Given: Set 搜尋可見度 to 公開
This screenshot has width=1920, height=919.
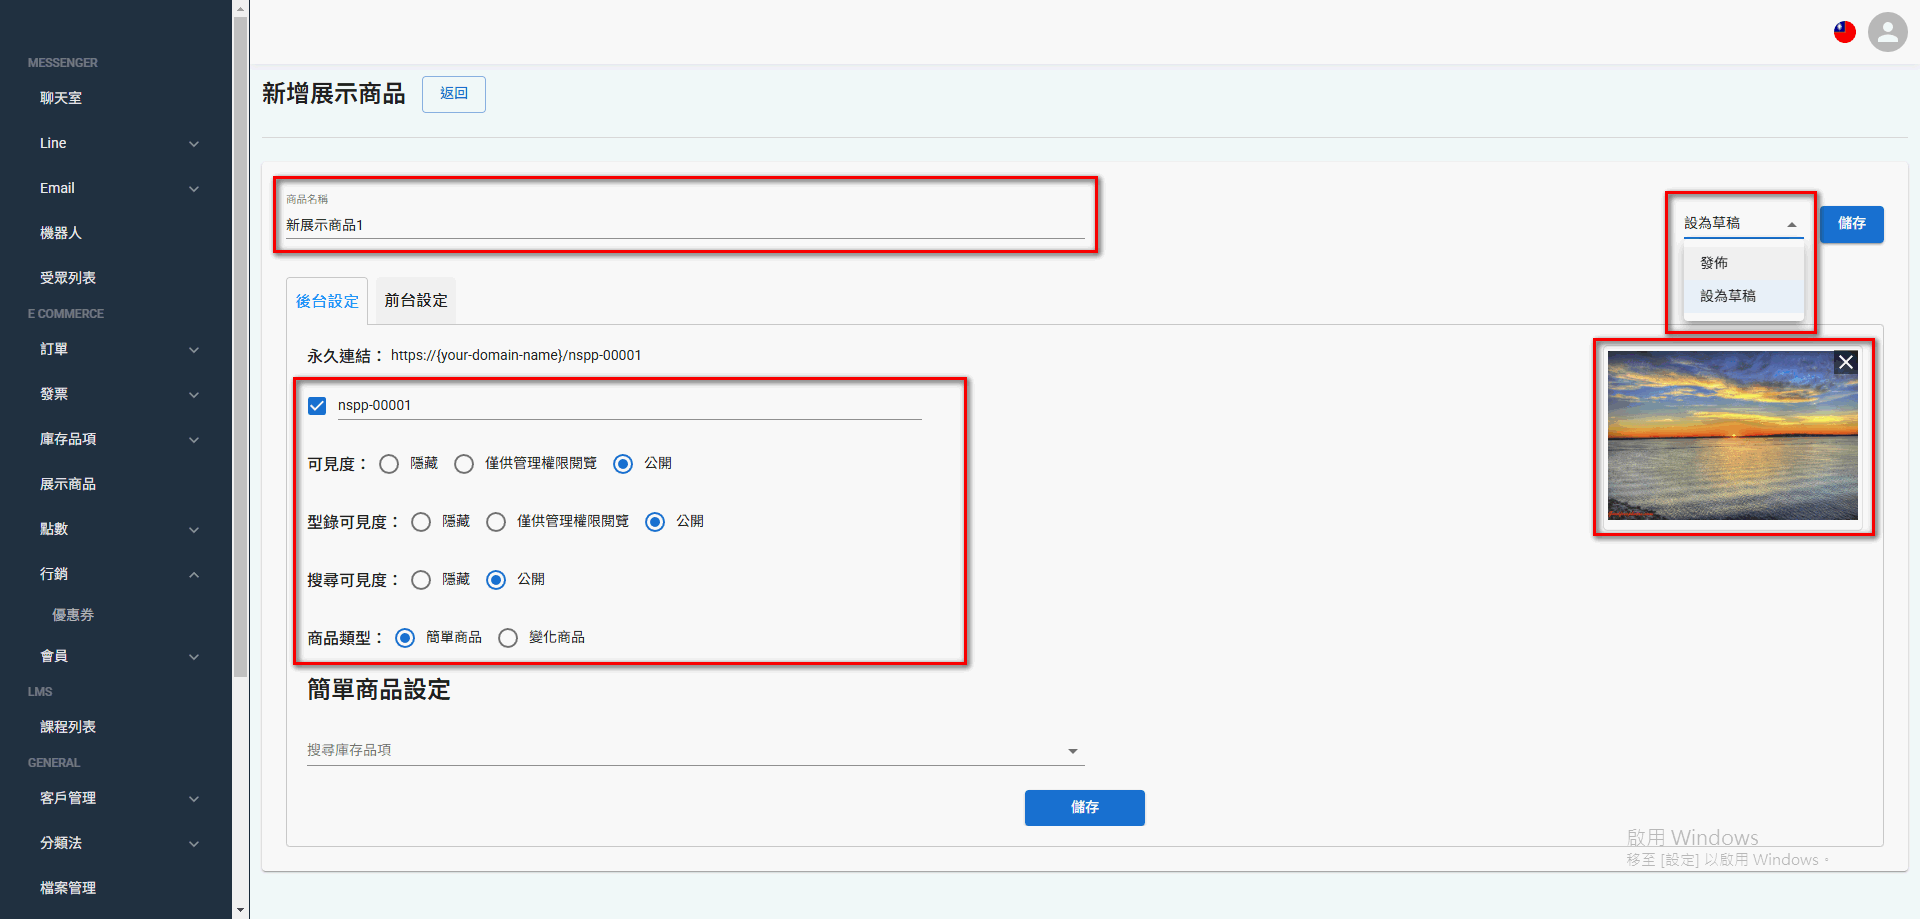Looking at the screenshot, I should point(496,580).
